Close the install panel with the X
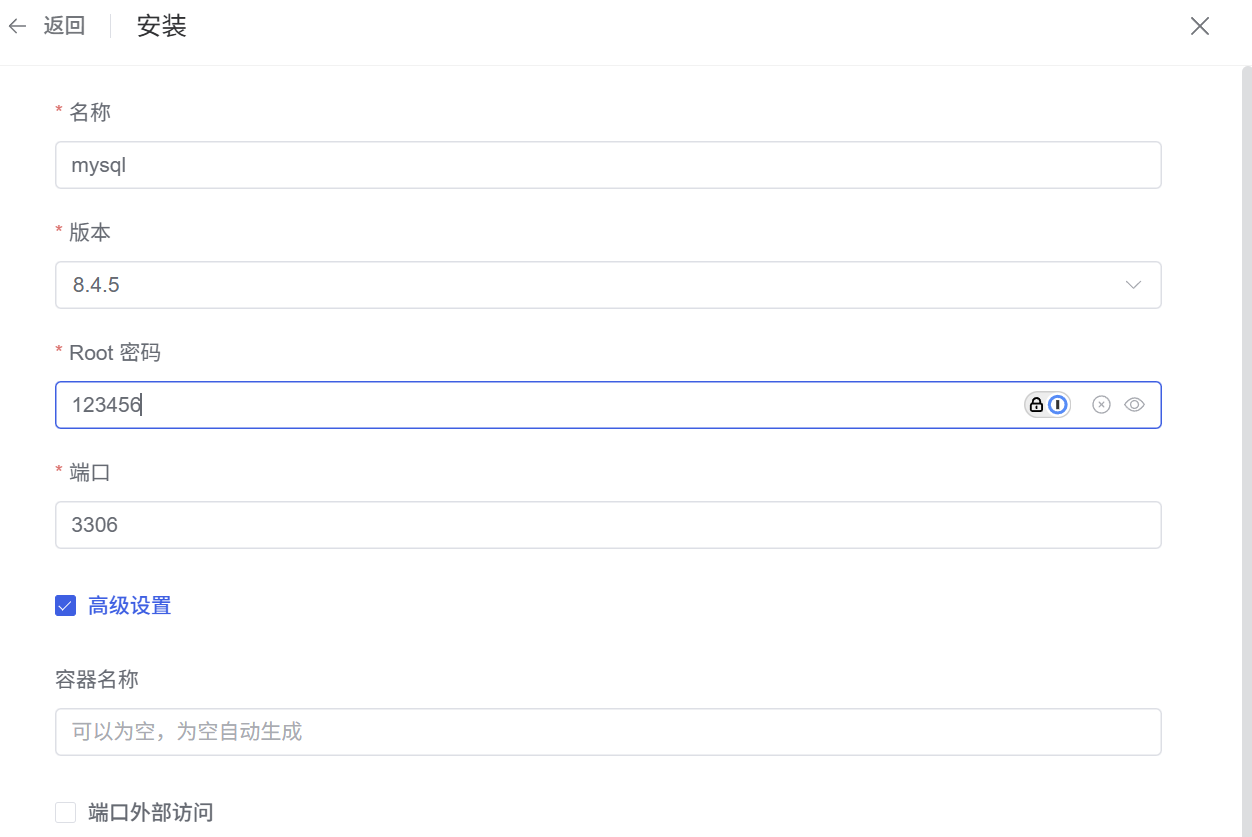The image size is (1252, 837). tap(1200, 27)
